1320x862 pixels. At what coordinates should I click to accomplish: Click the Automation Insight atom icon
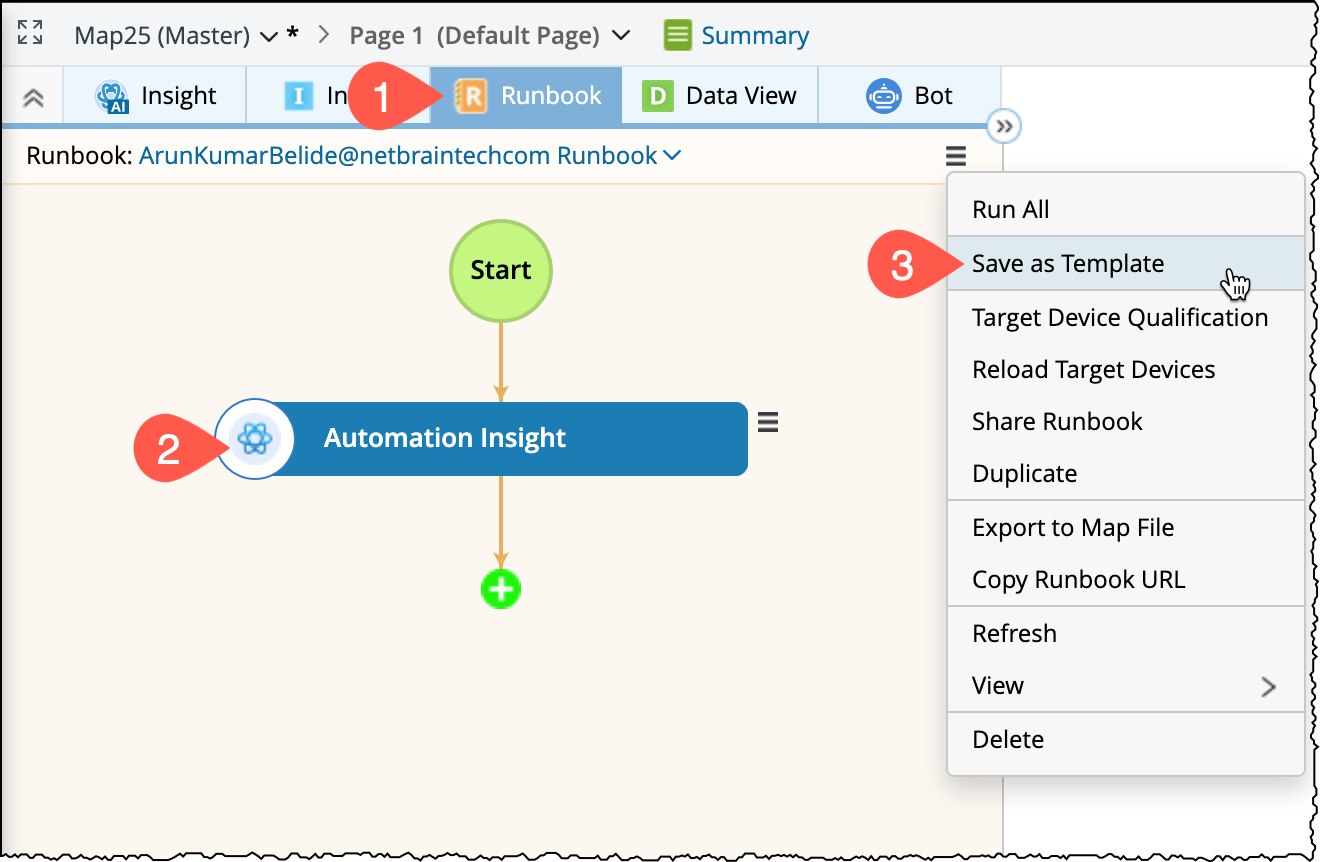(255, 439)
